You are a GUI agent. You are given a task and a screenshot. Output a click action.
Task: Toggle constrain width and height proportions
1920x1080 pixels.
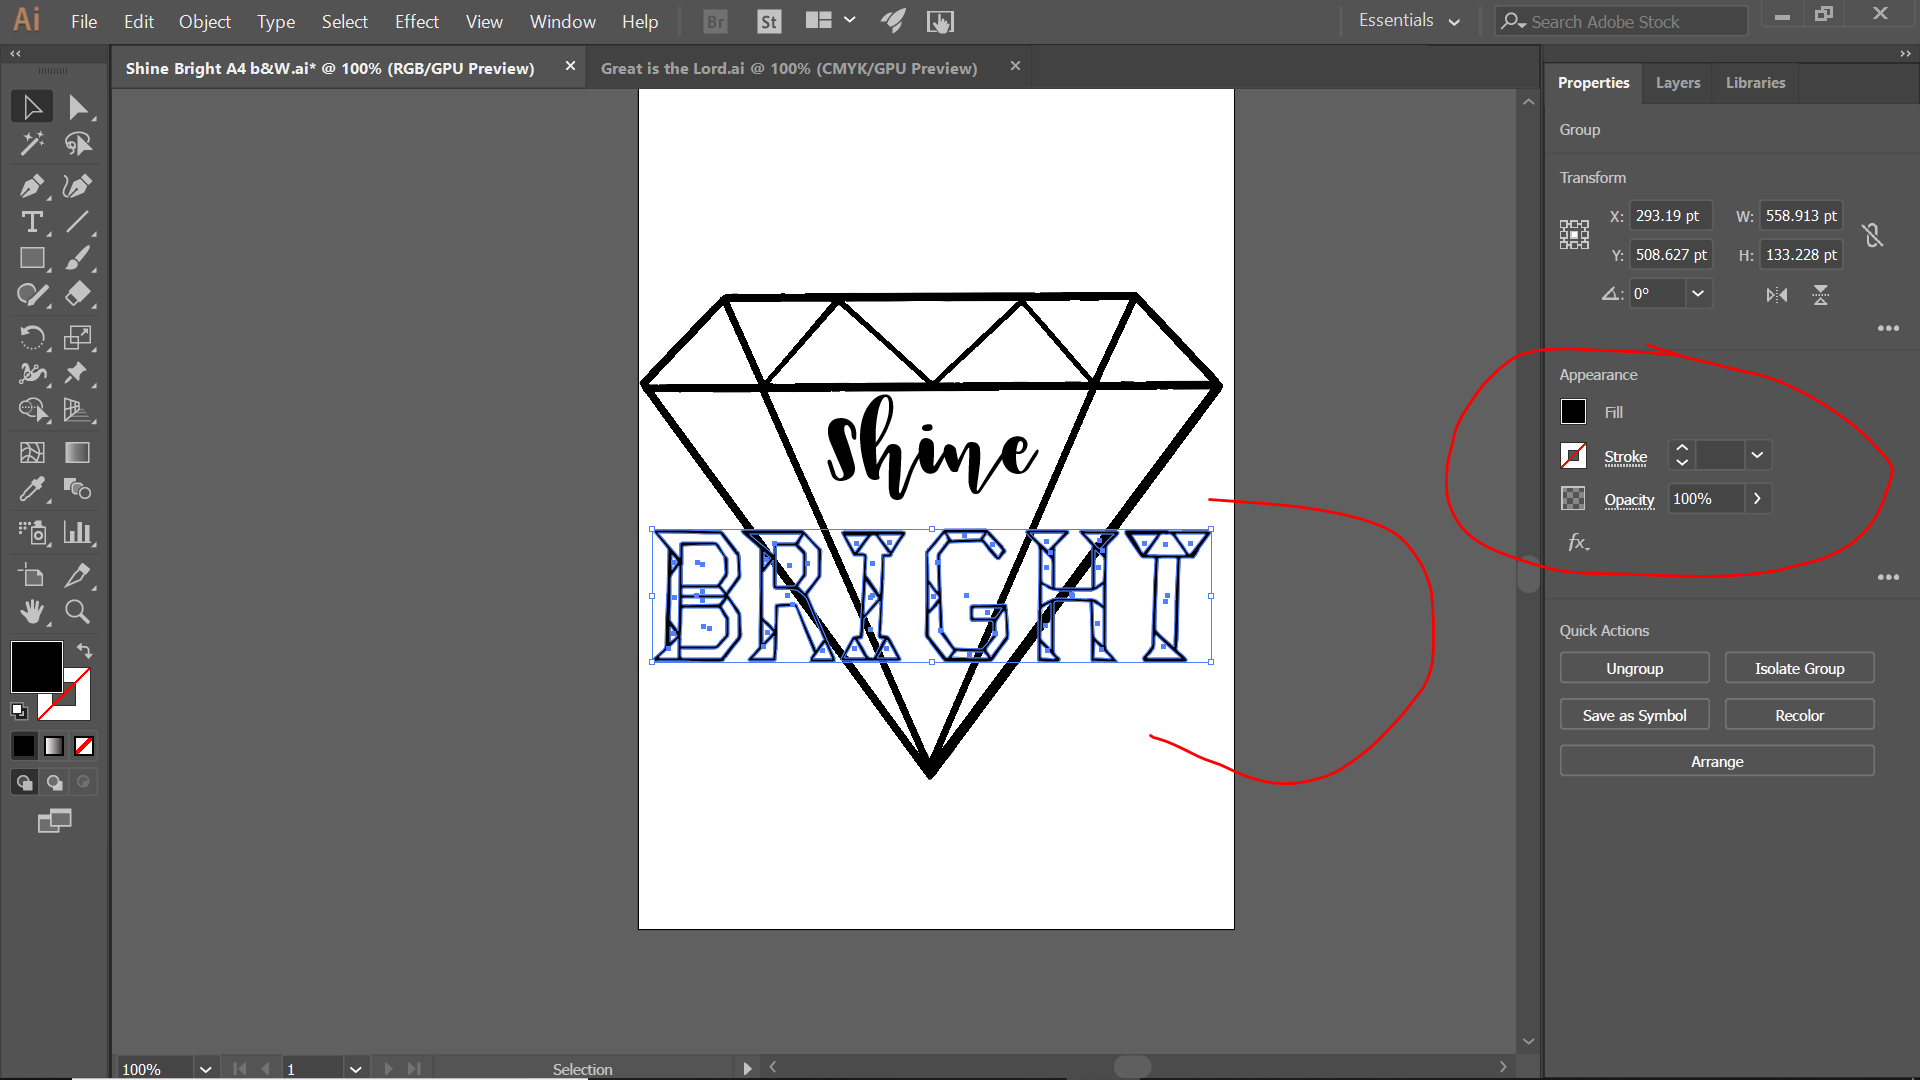click(x=1872, y=236)
